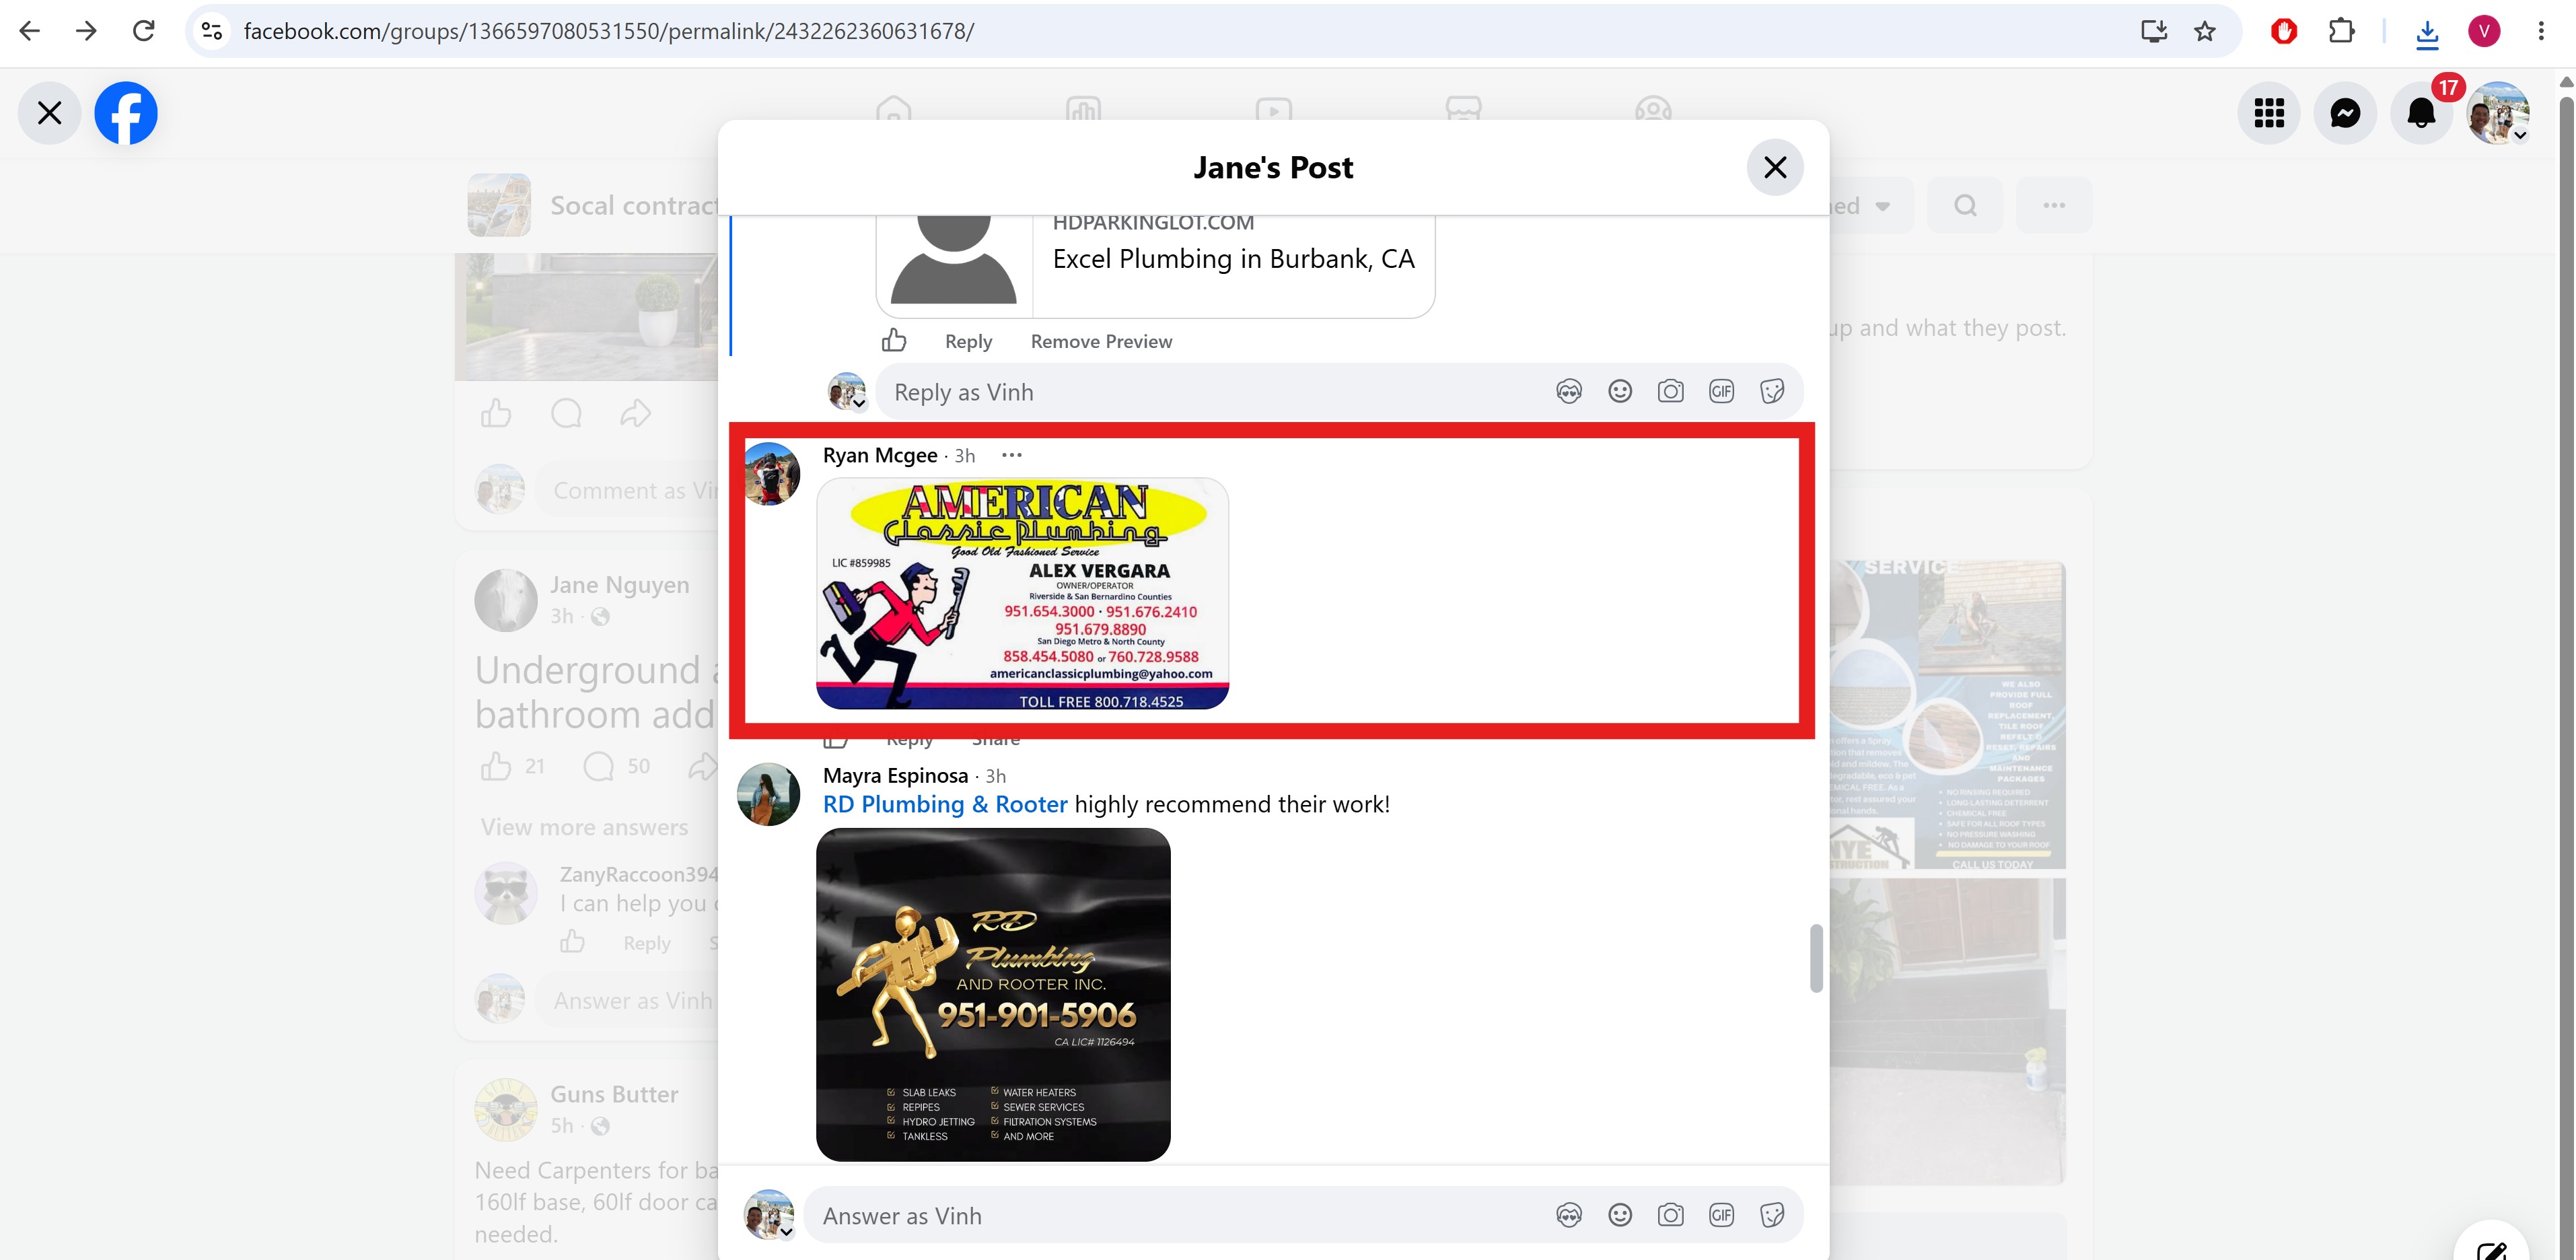This screenshot has width=2576, height=1260.
Task: Click the Facebook logo
Action: (x=126, y=113)
